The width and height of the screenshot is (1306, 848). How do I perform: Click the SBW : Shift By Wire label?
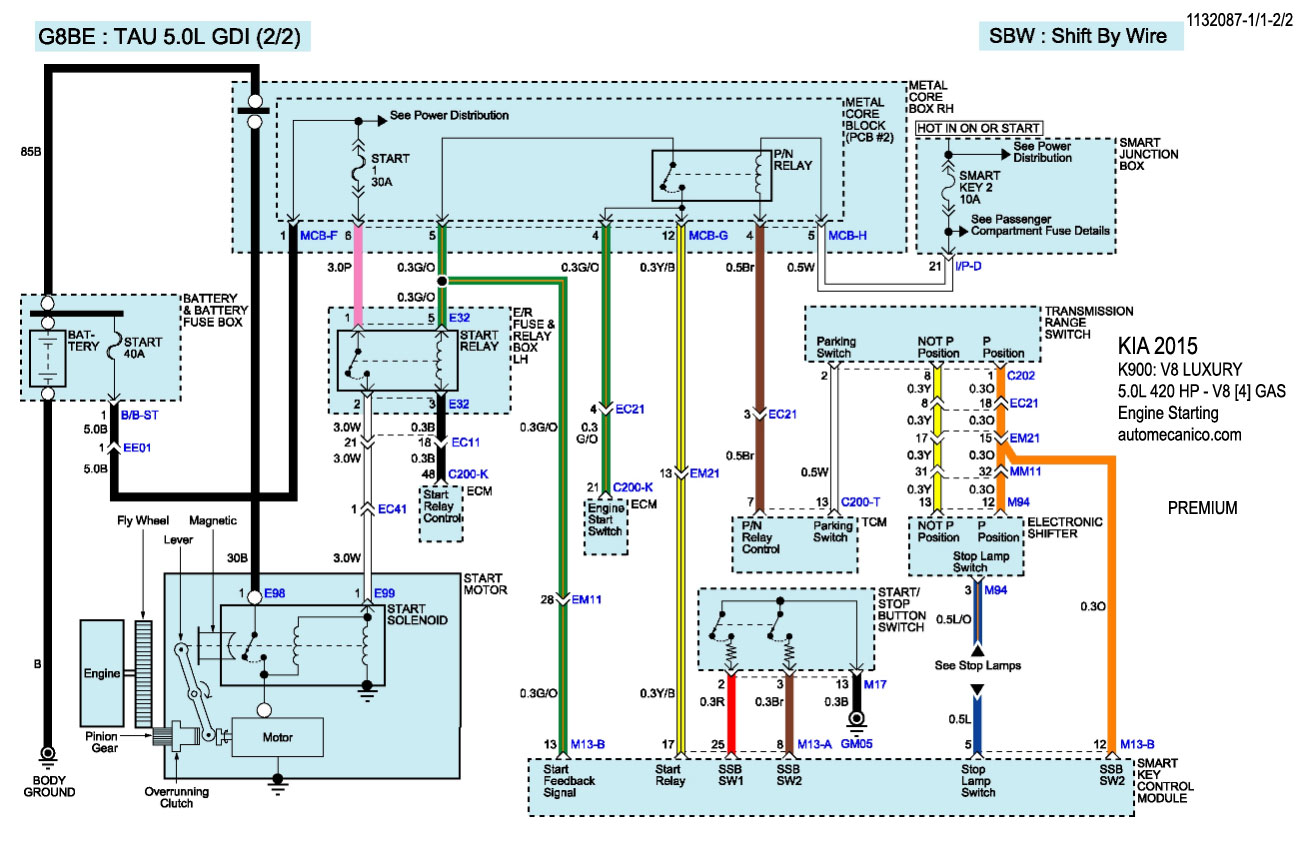click(1078, 37)
